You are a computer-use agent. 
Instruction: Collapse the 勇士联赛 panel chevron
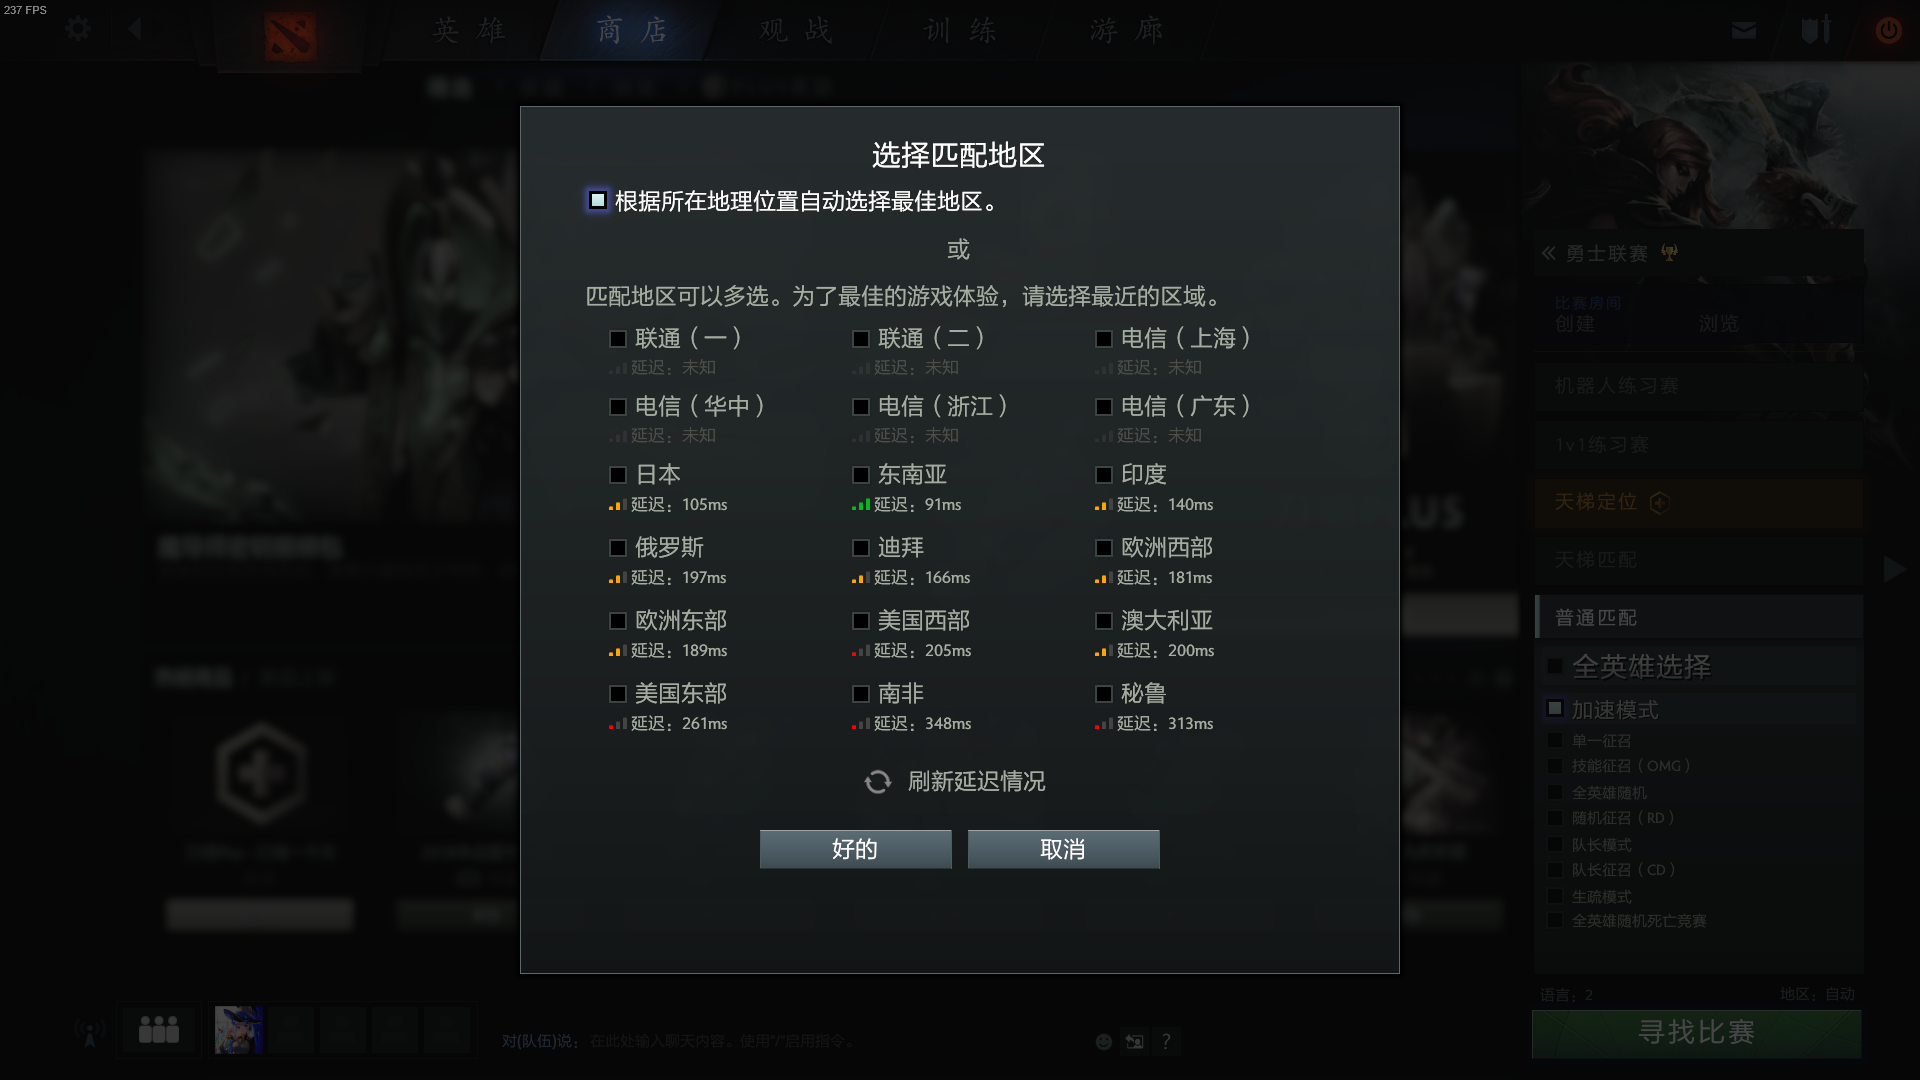pyautogui.click(x=1548, y=253)
